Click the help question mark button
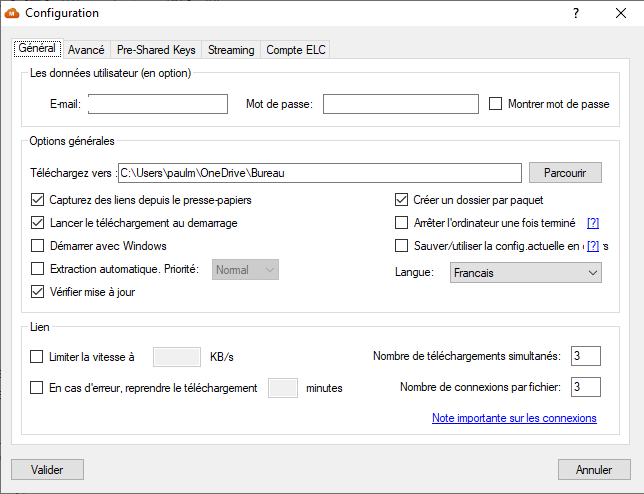 tap(576, 13)
